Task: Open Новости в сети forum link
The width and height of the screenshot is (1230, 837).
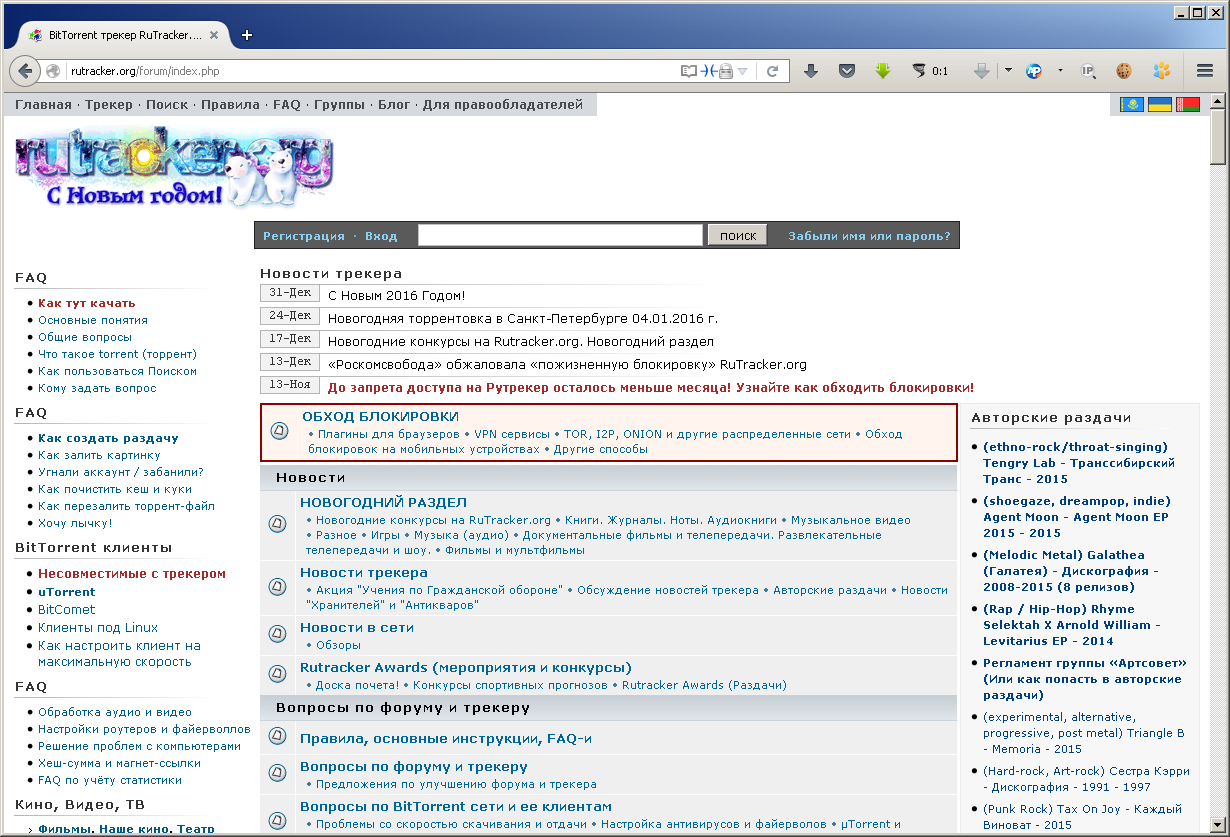Action: (357, 627)
